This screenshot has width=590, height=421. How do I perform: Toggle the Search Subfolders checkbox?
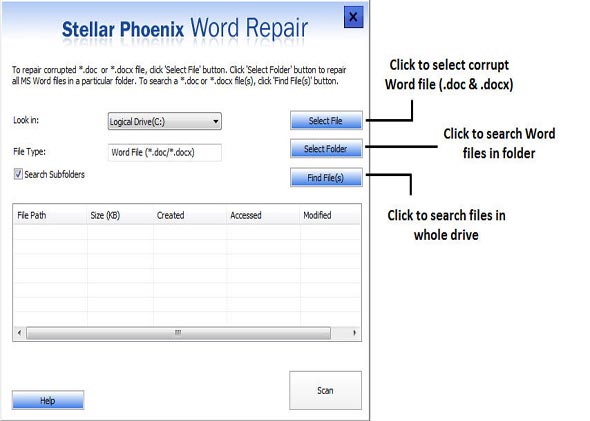click(18, 174)
